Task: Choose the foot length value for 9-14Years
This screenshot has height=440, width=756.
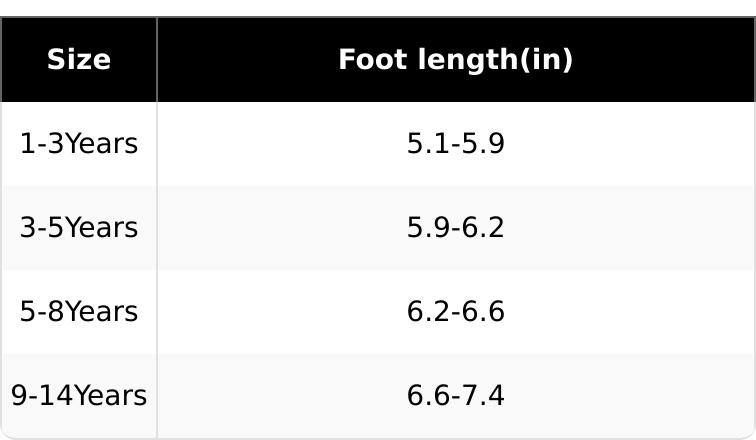Action: (x=456, y=395)
